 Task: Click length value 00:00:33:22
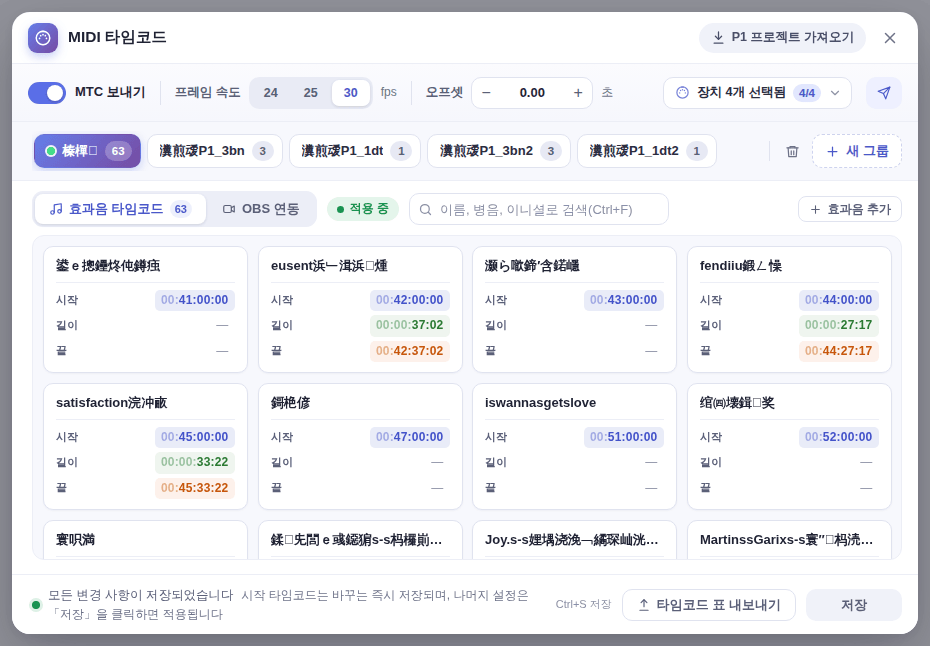pos(195,462)
